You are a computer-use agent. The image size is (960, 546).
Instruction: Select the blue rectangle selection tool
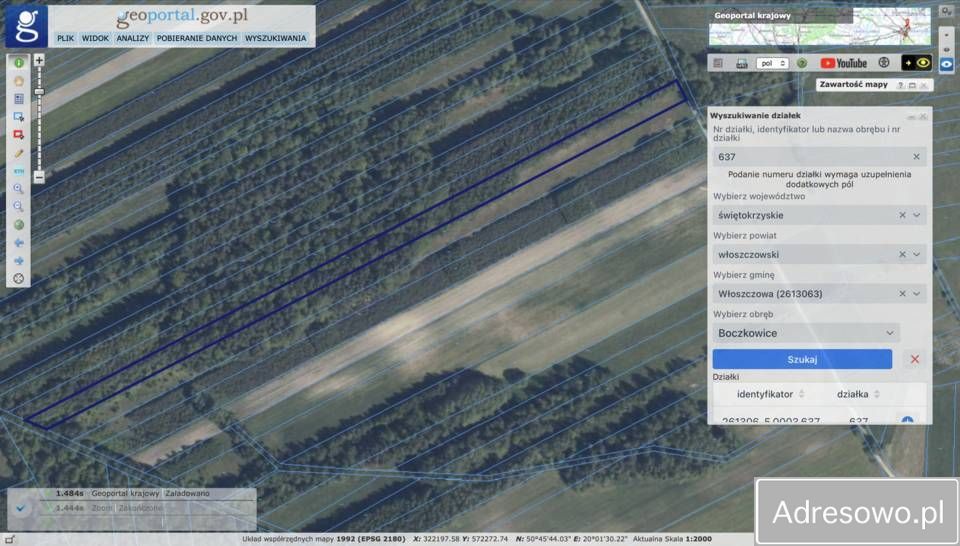(x=19, y=116)
